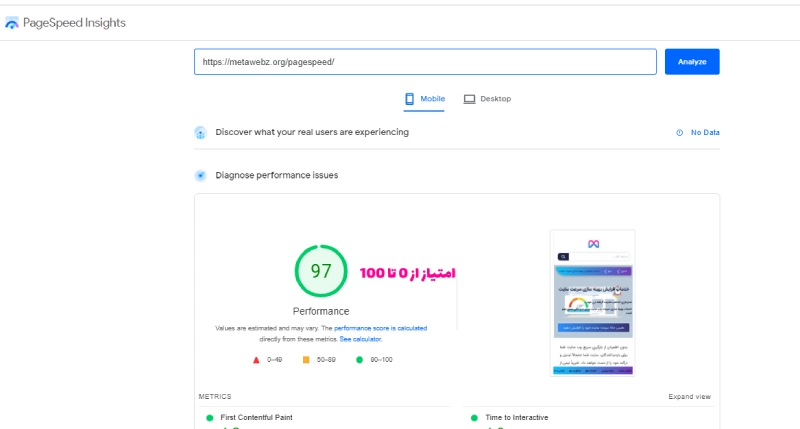This screenshot has height=429, width=800.
Task: Expand the metrics with Expand view
Action: pyautogui.click(x=689, y=397)
